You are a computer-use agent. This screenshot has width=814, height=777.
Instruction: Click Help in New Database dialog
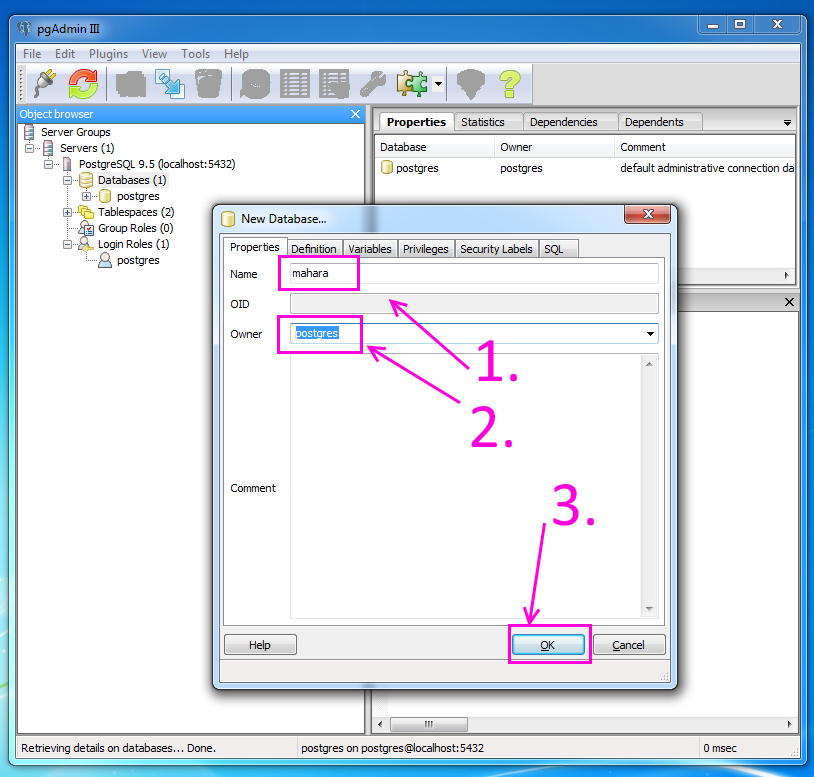pyautogui.click(x=260, y=645)
